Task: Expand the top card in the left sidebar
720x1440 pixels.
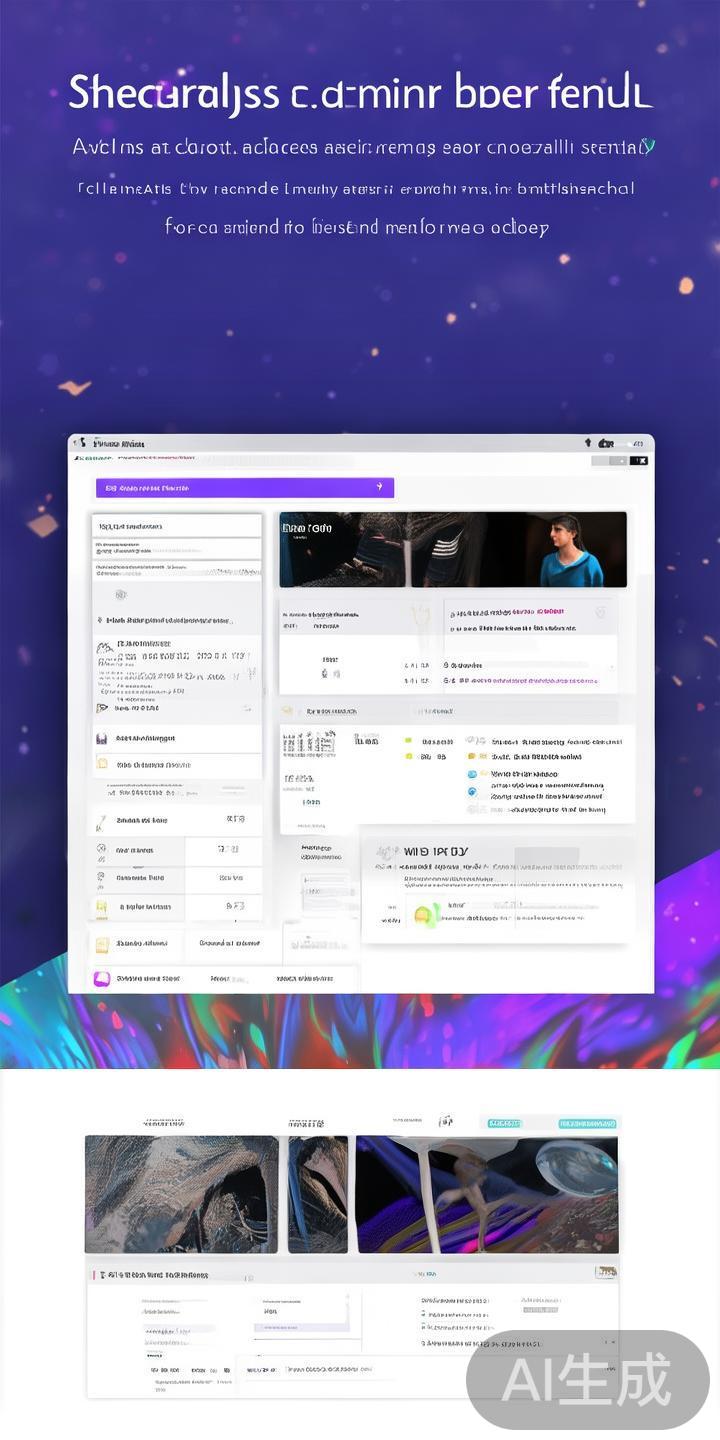Action: tap(177, 526)
